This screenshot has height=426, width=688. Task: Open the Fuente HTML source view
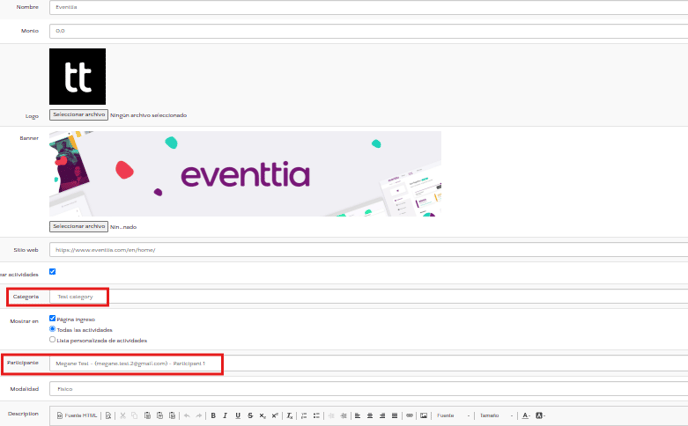coord(77,414)
